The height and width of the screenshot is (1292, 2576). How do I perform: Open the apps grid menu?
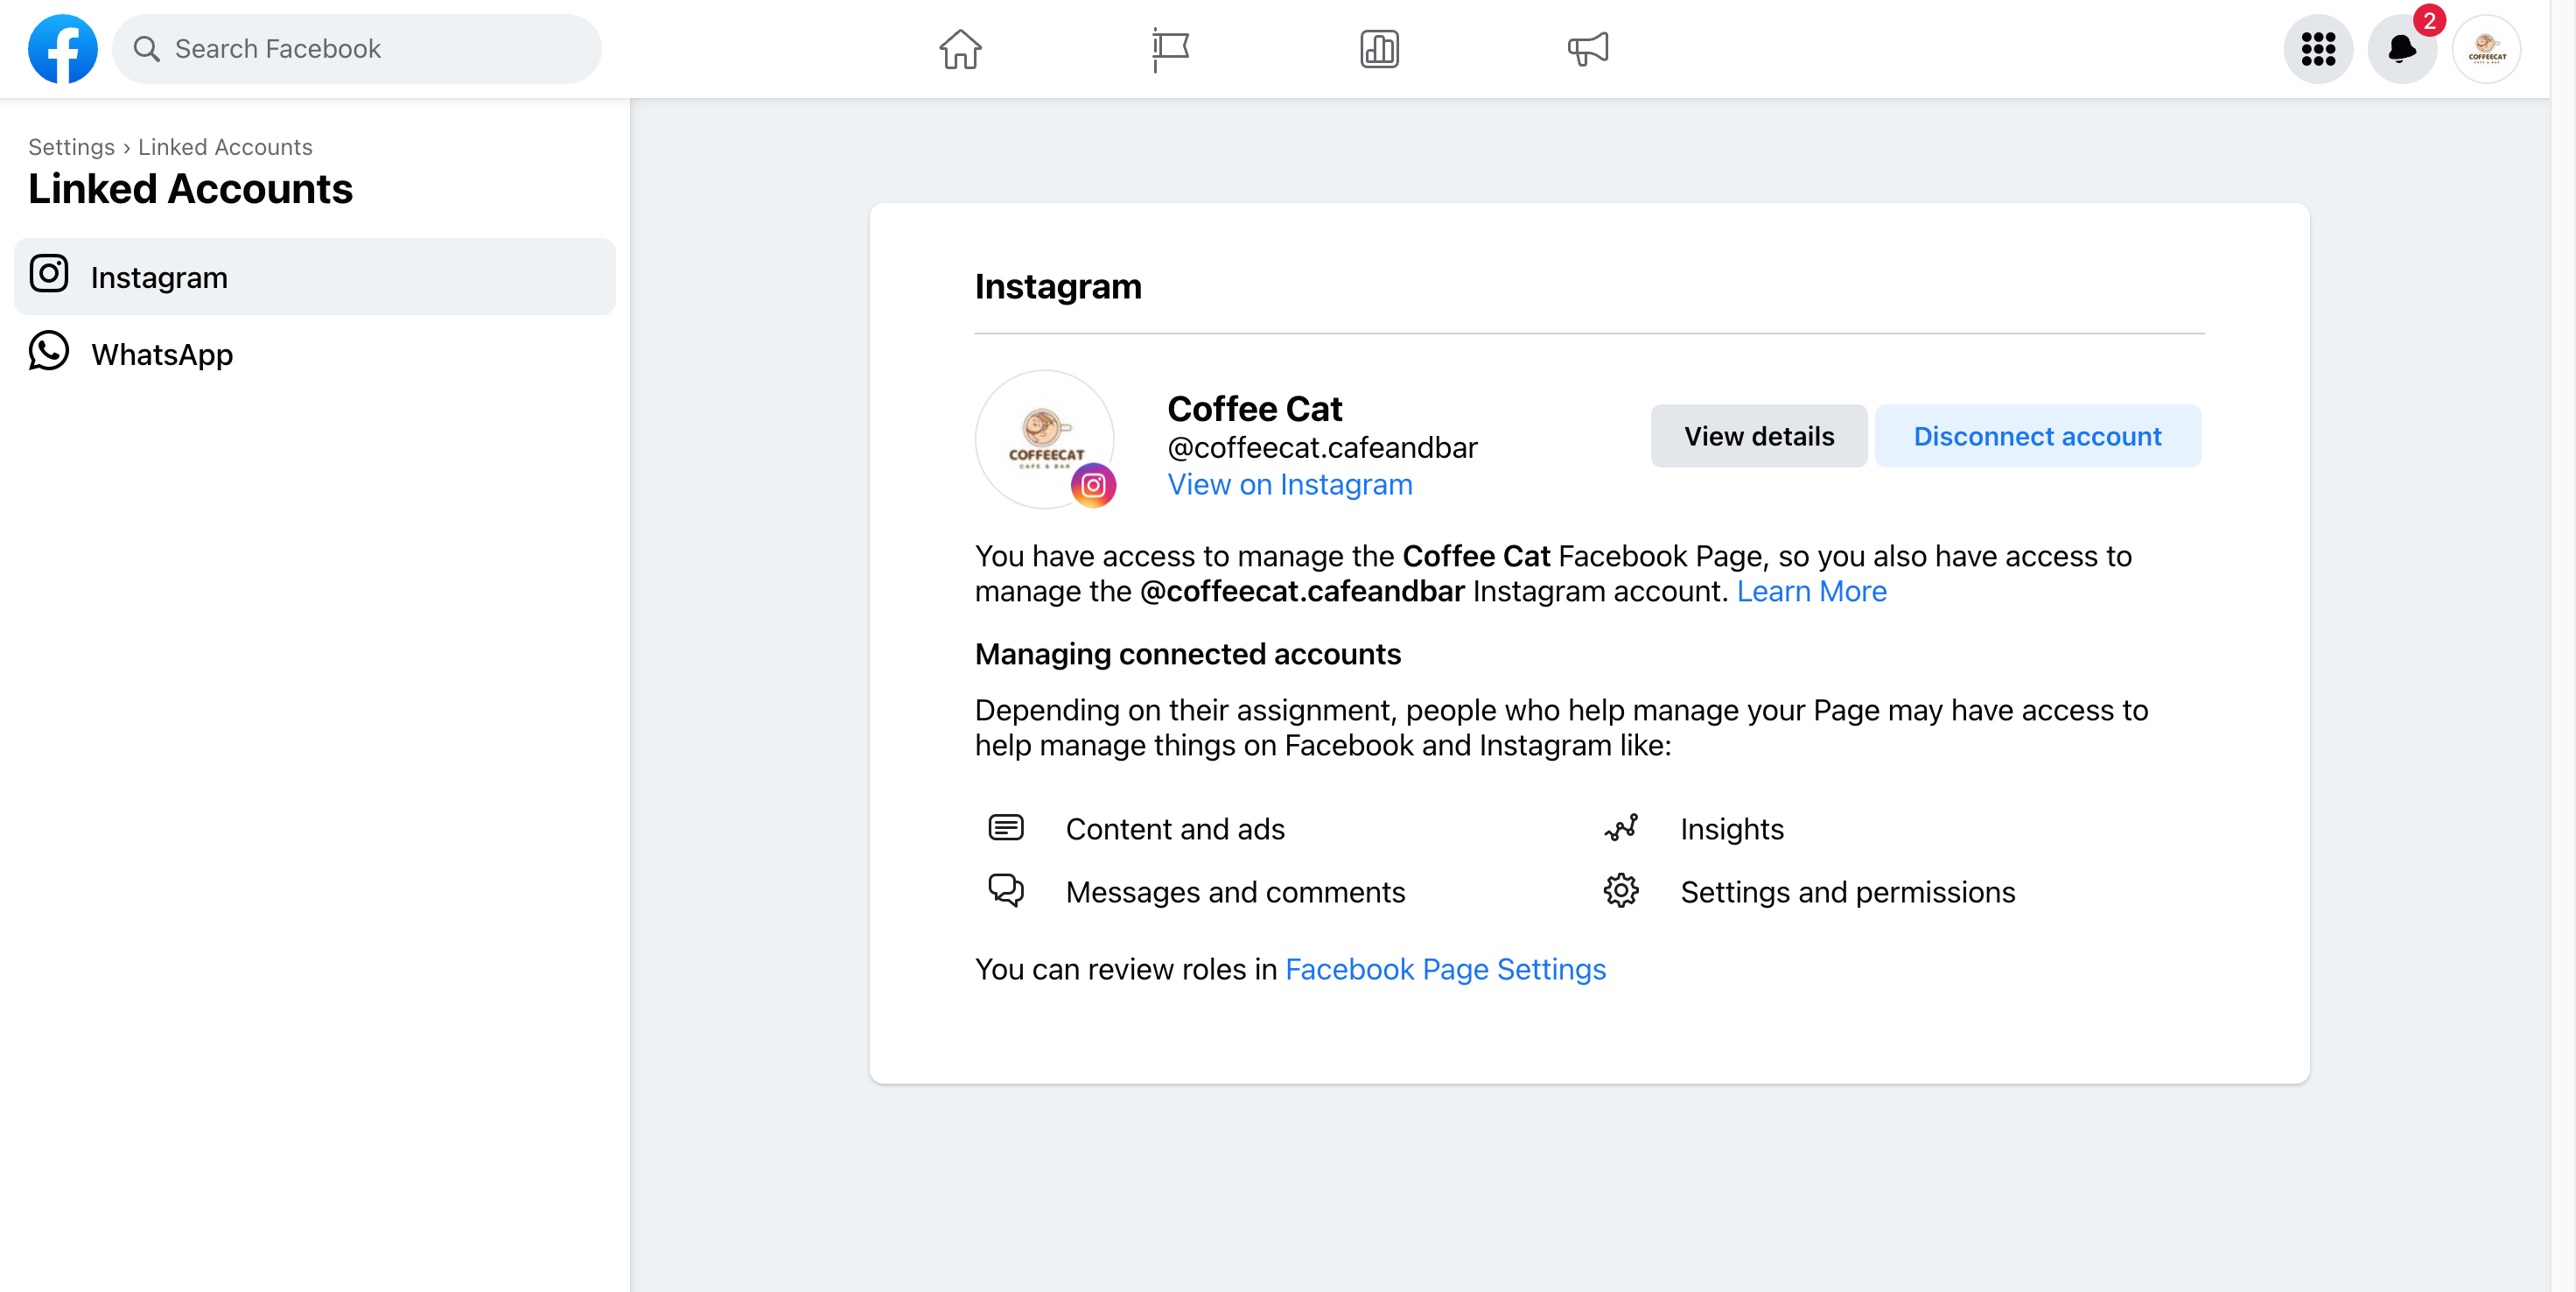[x=2318, y=49]
